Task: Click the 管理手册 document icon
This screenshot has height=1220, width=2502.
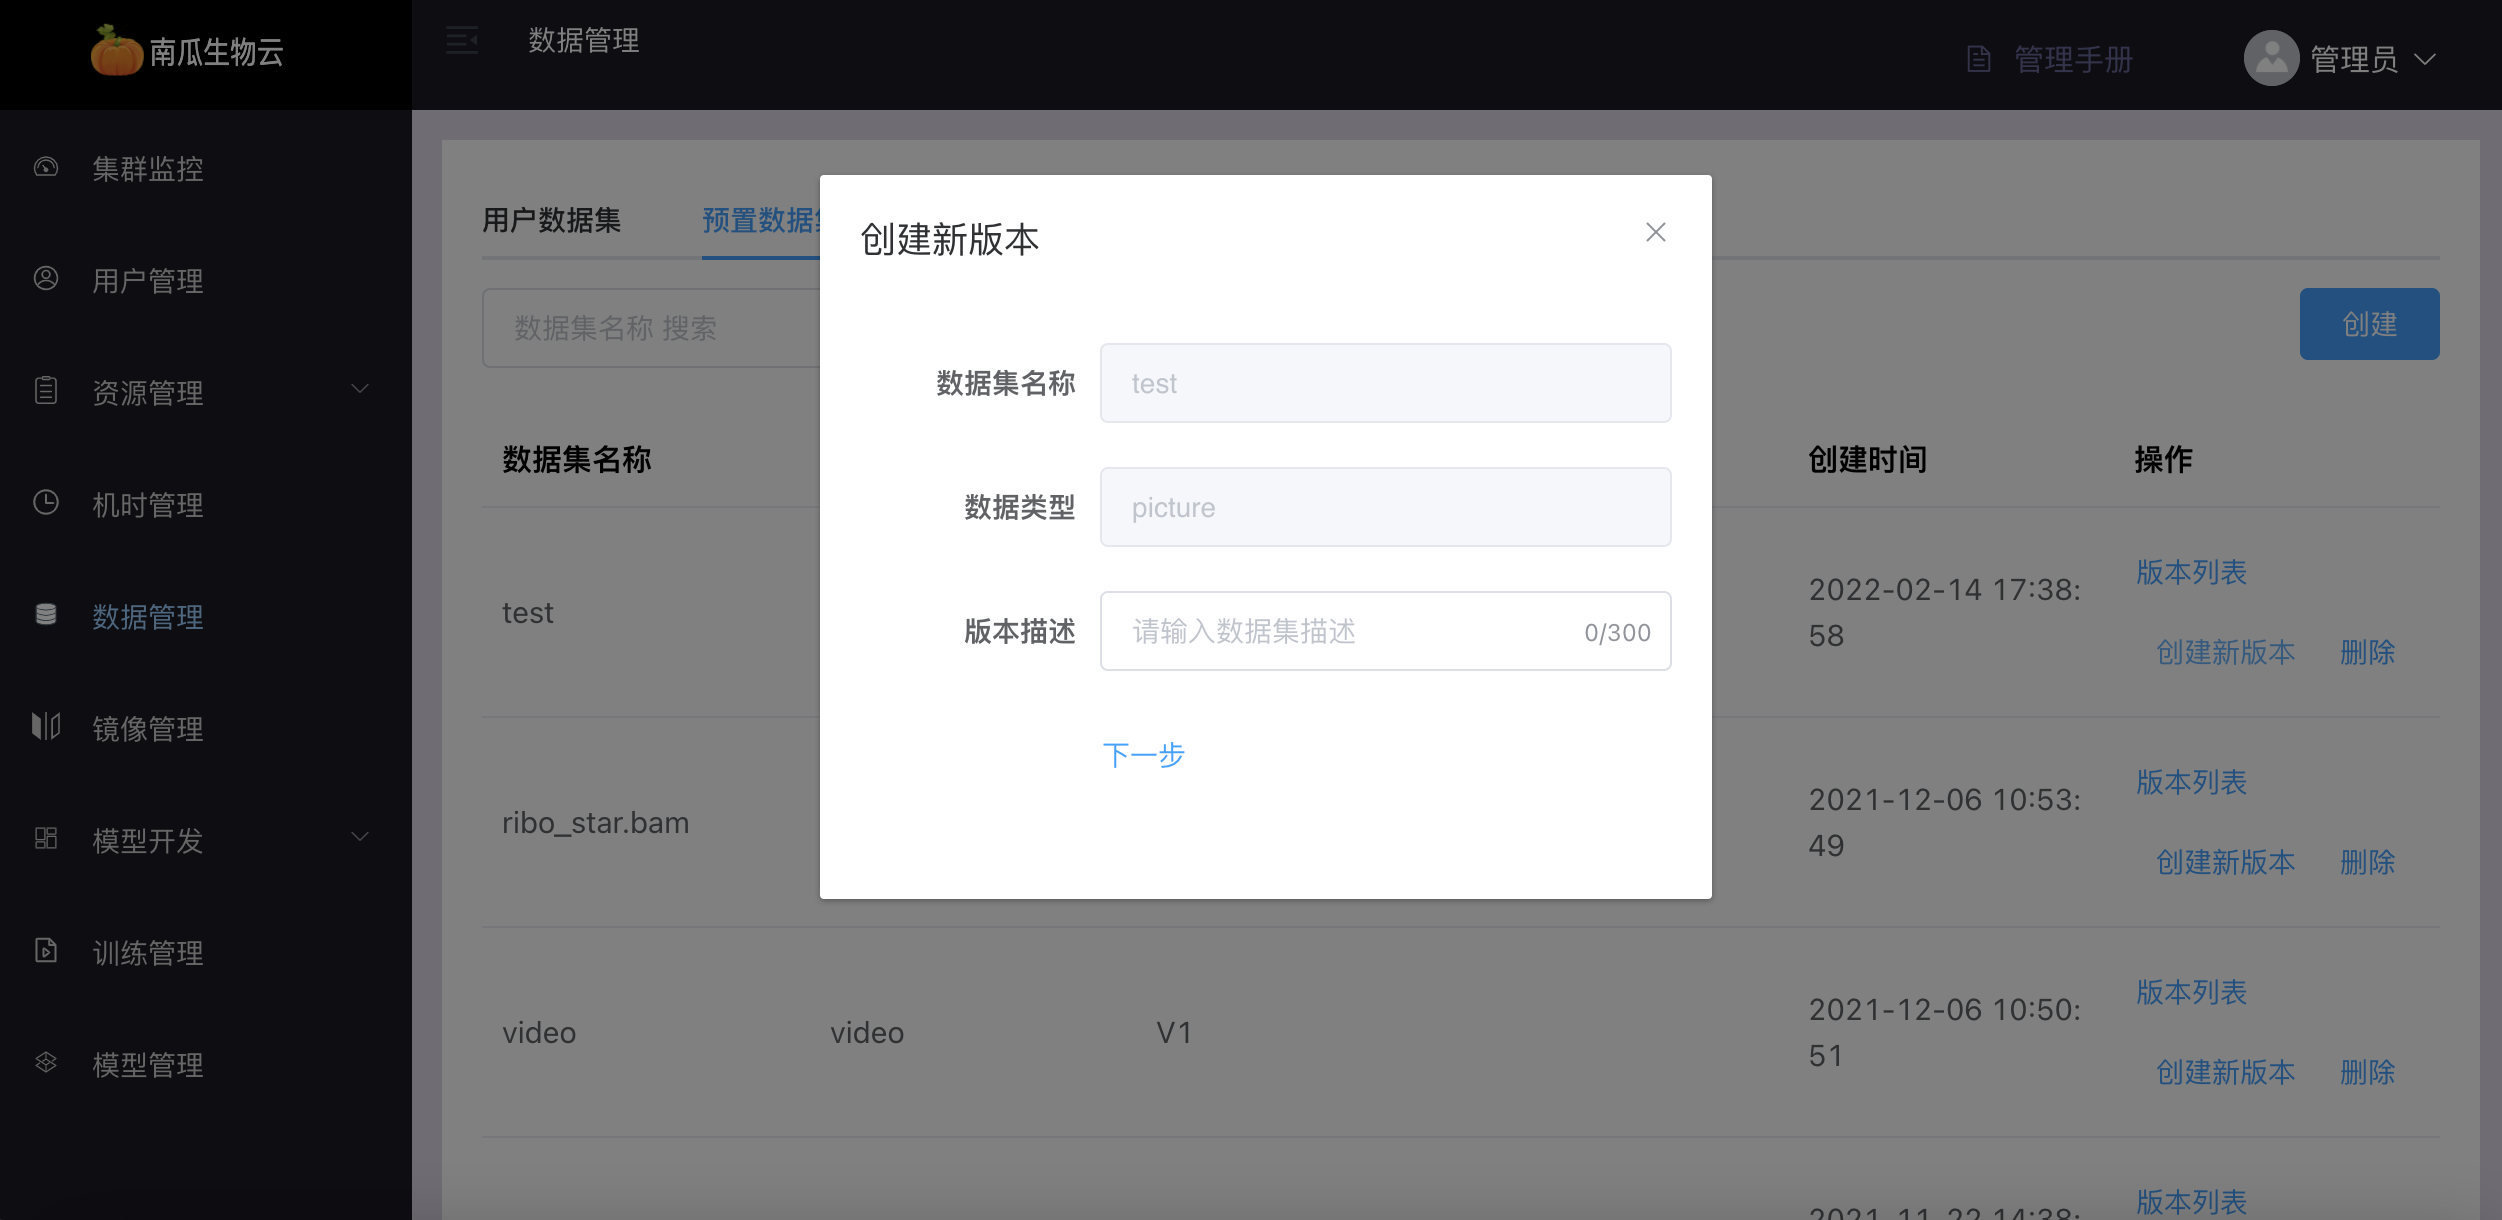Action: (x=1979, y=59)
